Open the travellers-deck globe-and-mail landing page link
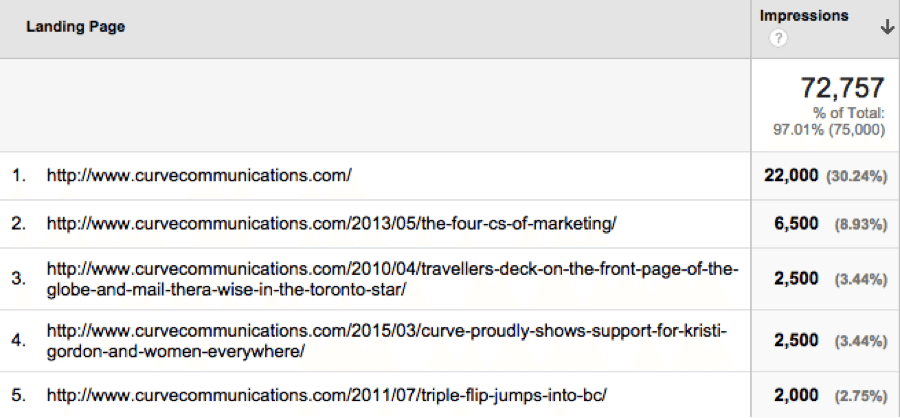This screenshot has width=900, height=418. click(x=393, y=279)
